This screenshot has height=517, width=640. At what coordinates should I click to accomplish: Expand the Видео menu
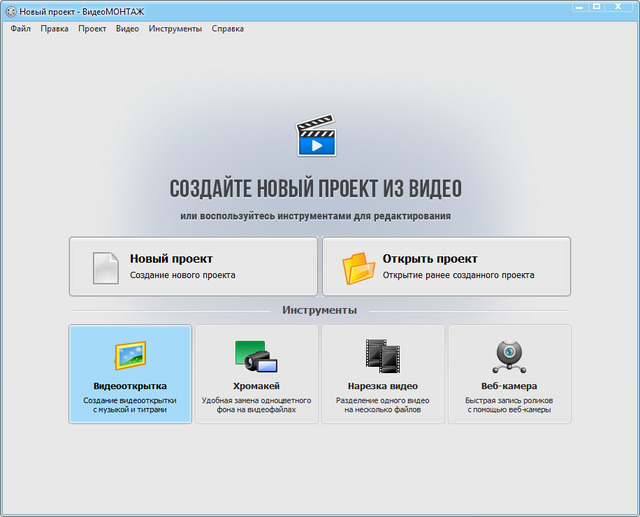[127, 29]
